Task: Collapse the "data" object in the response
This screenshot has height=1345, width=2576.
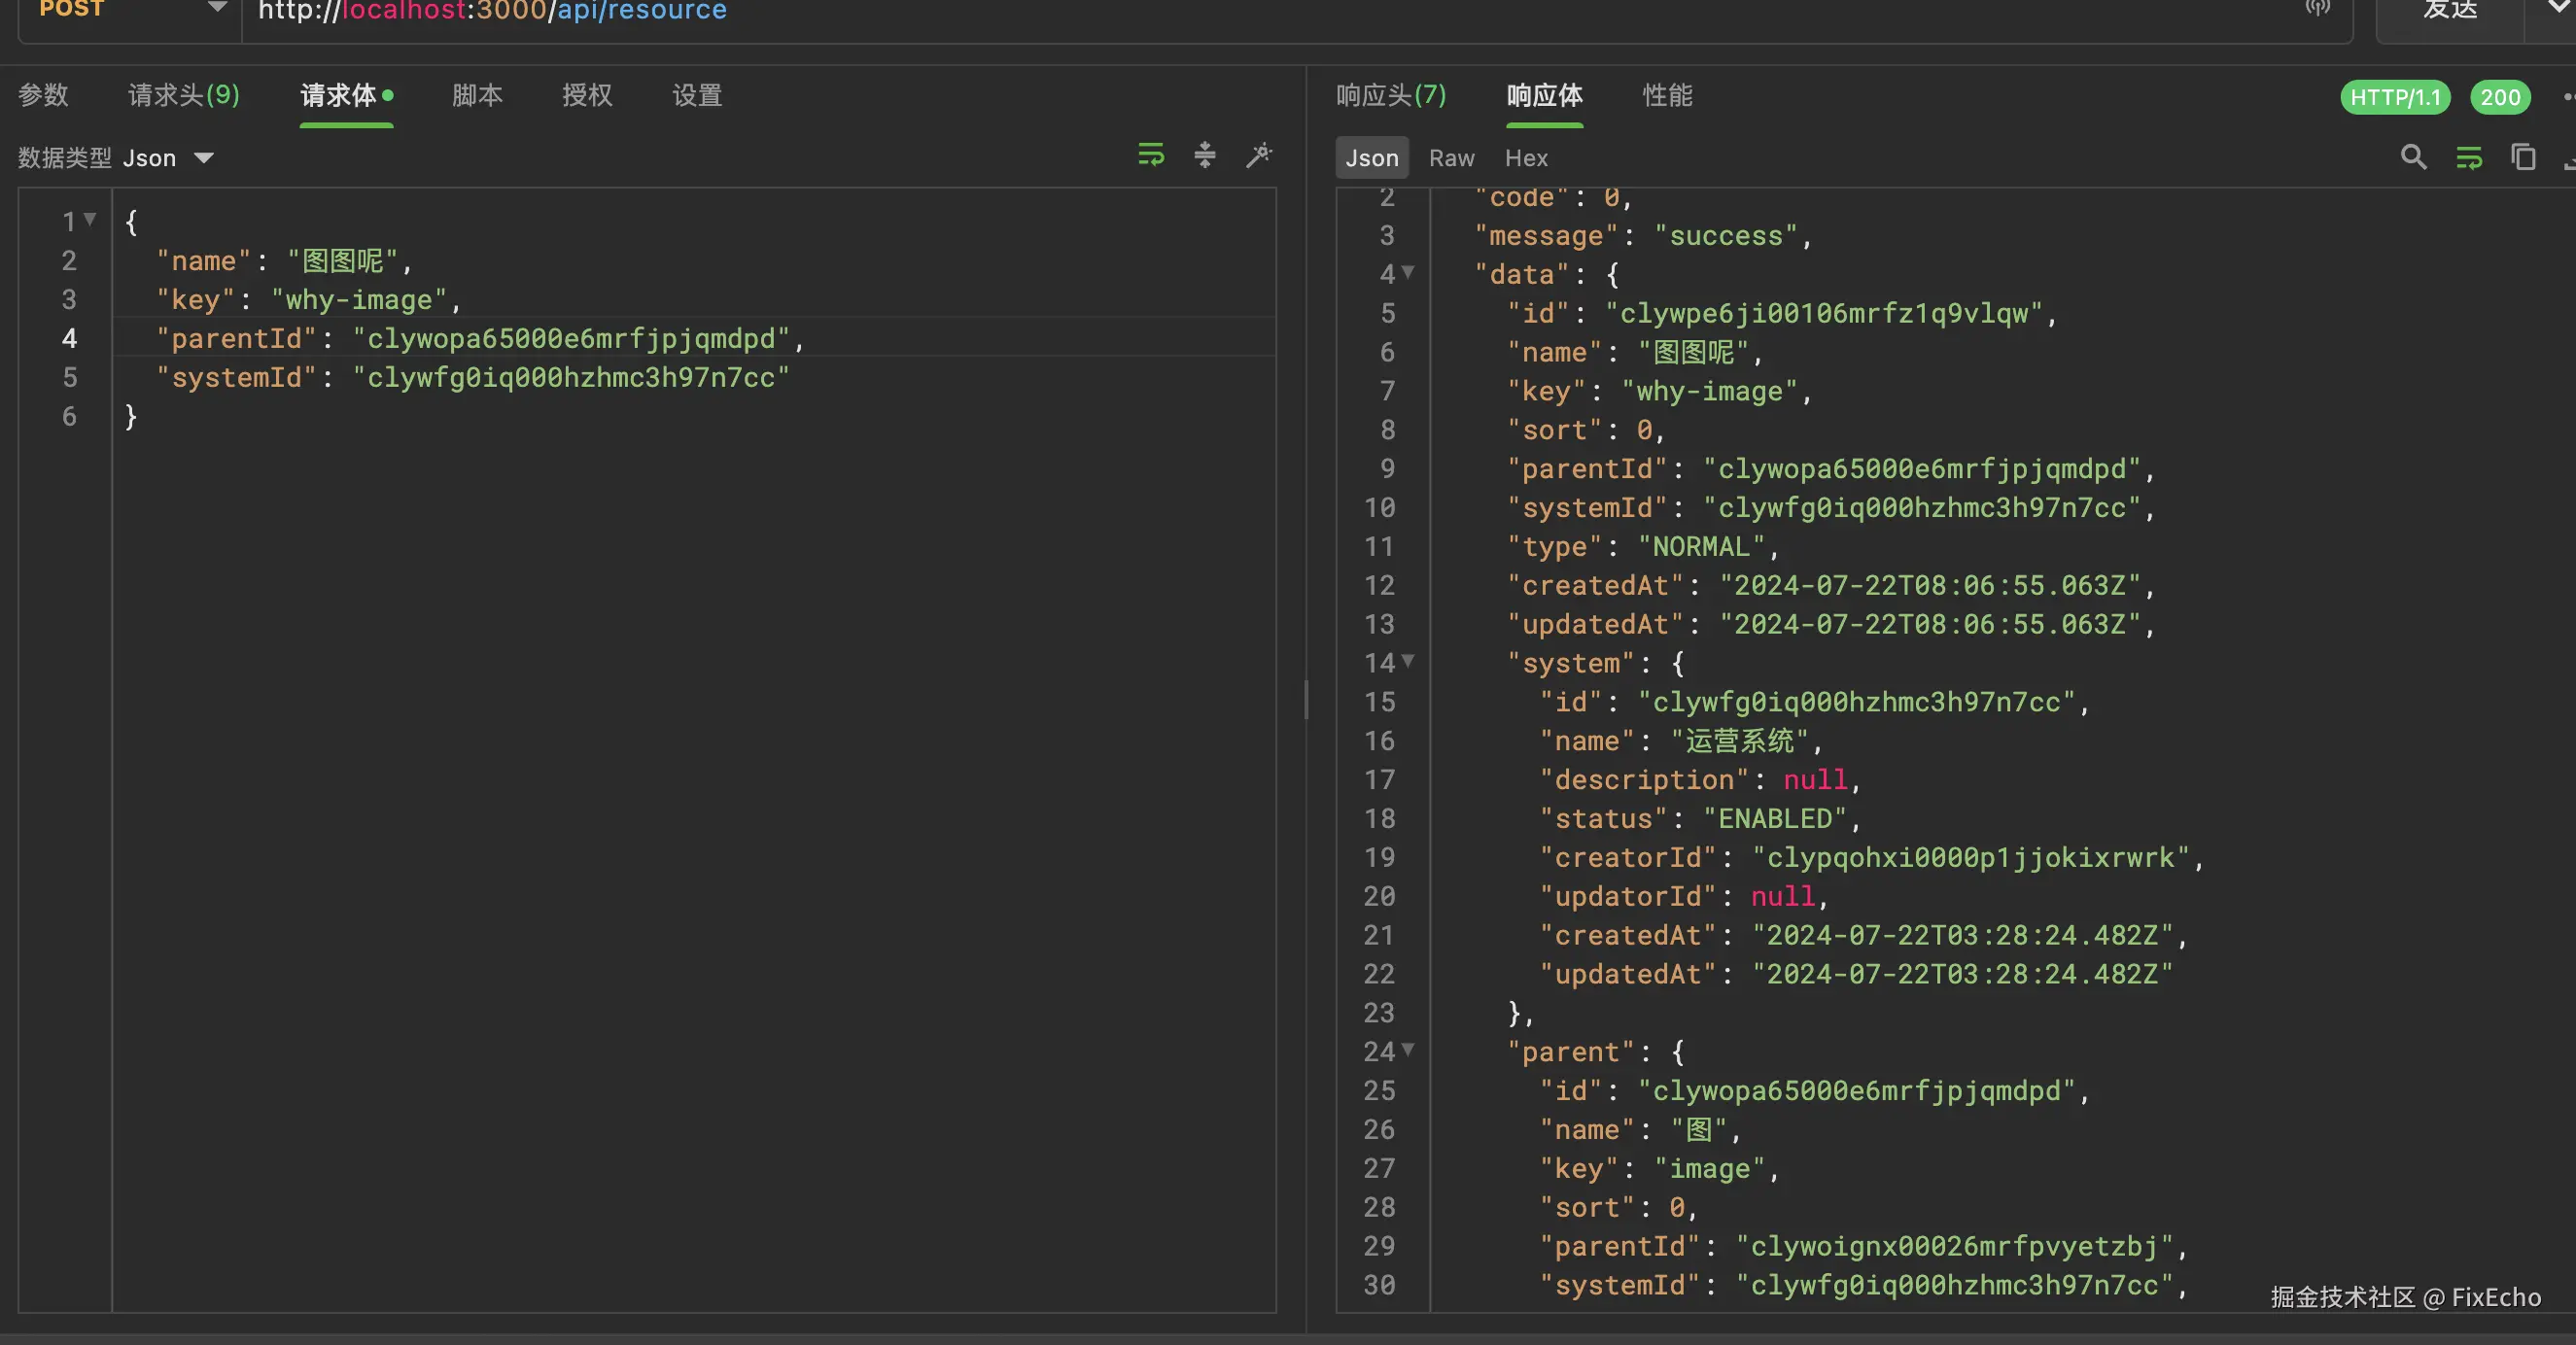Action: [1408, 272]
